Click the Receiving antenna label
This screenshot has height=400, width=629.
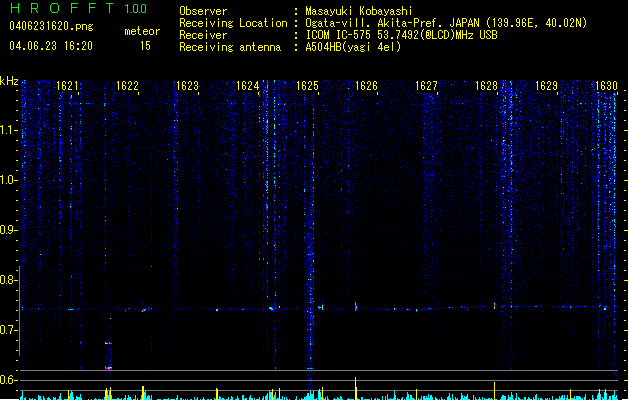point(230,47)
